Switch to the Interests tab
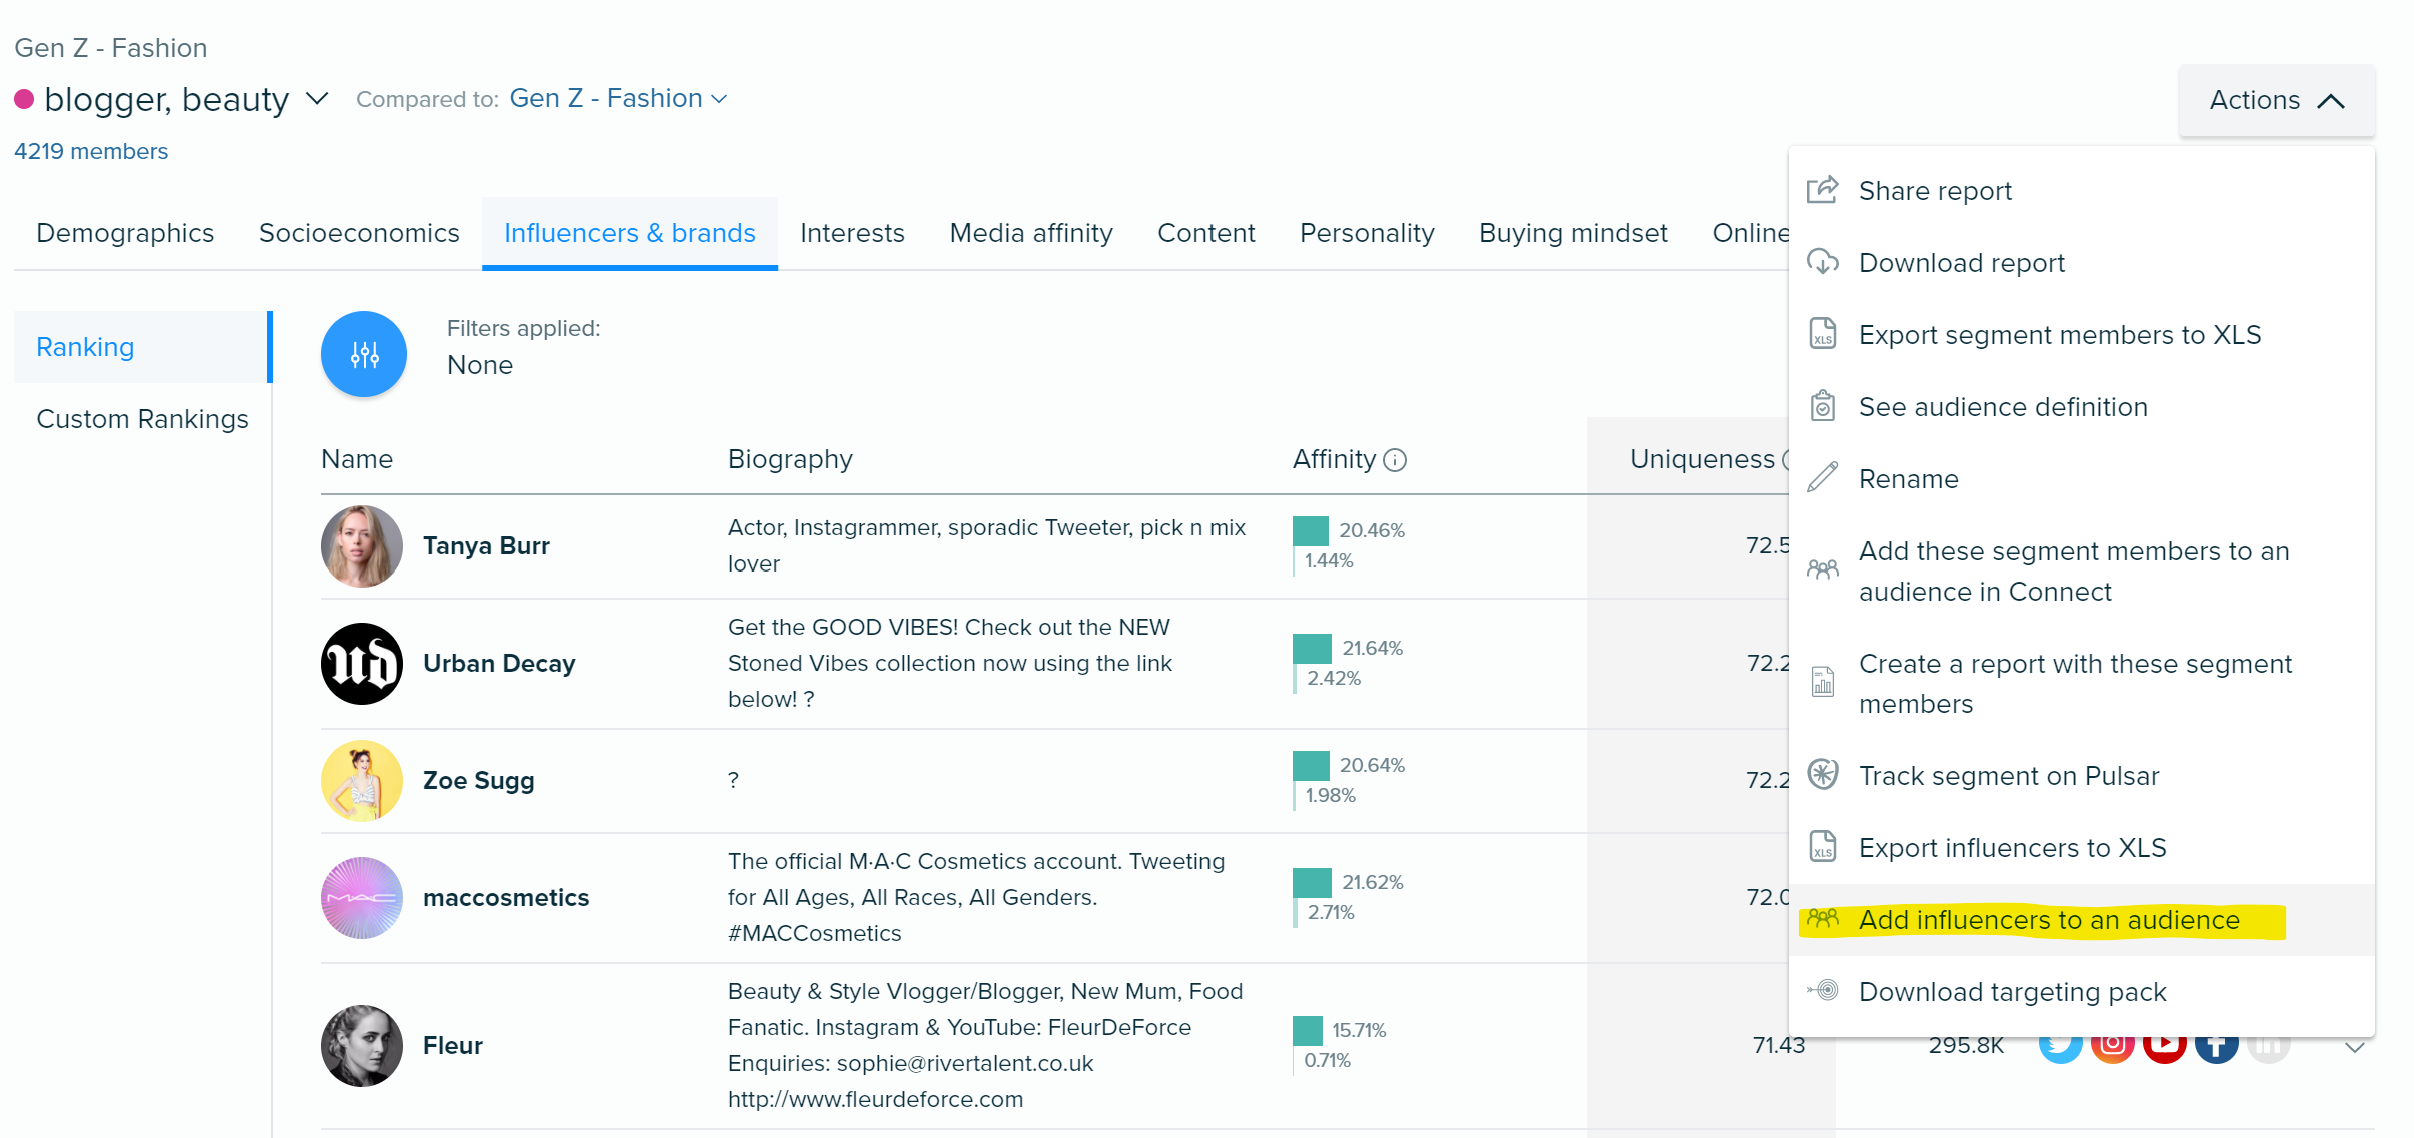The height and width of the screenshot is (1138, 2414). pyautogui.click(x=852, y=232)
